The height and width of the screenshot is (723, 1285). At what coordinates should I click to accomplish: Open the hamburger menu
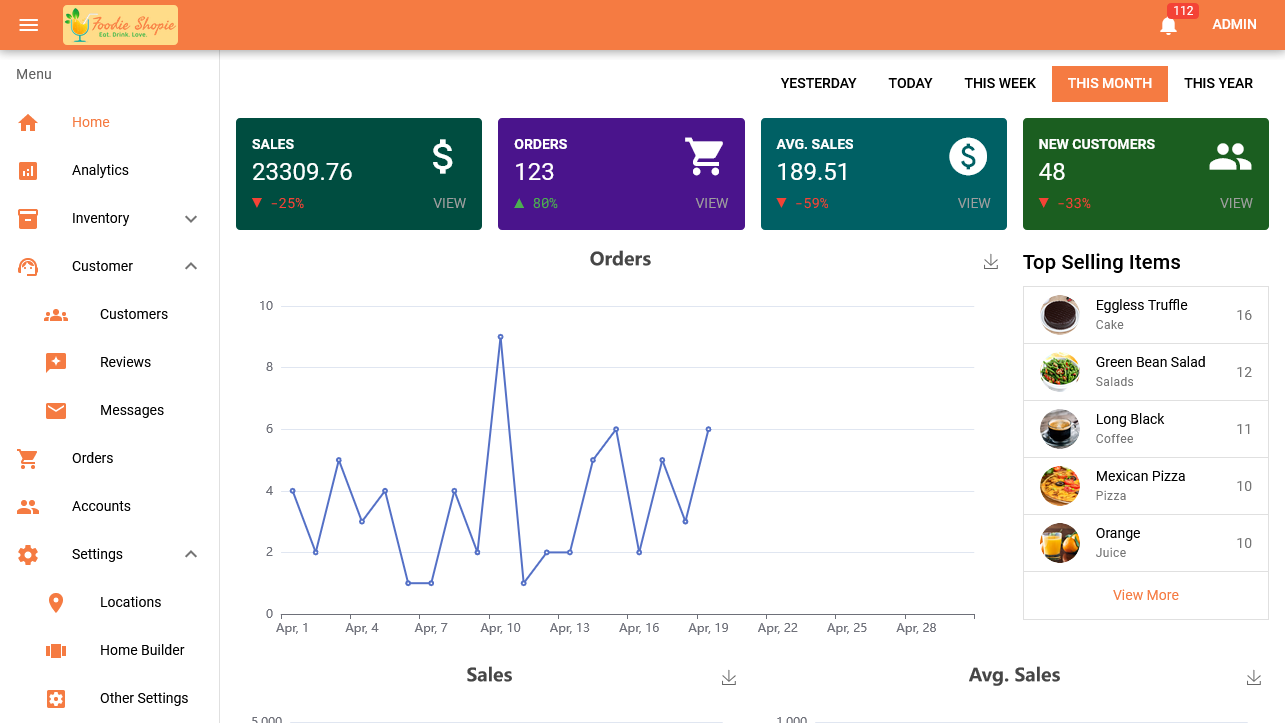[x=29, y=25]
